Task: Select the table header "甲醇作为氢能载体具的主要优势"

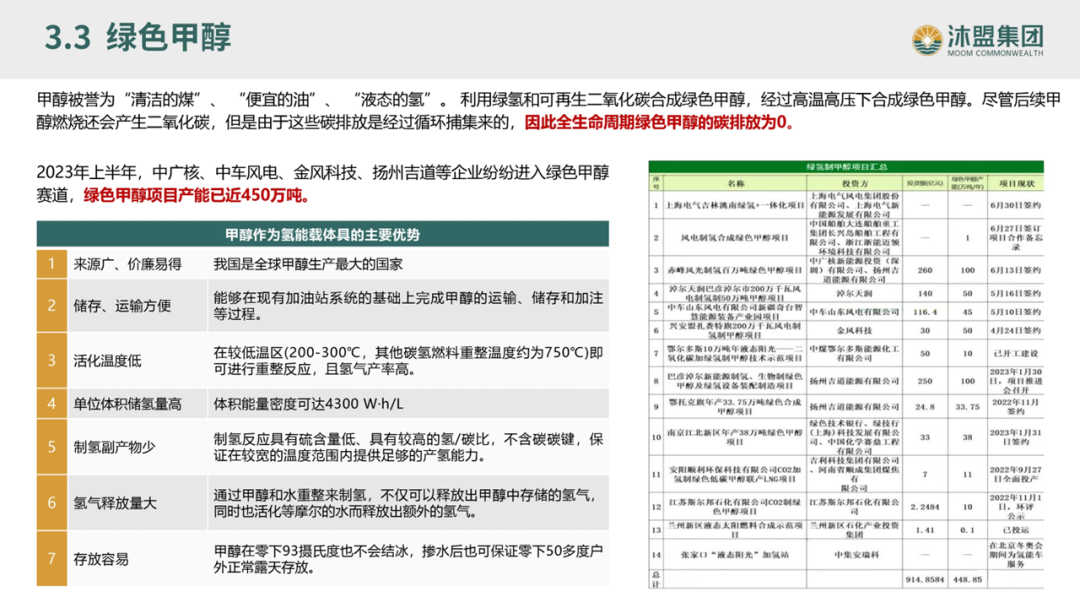Action: 322,235
